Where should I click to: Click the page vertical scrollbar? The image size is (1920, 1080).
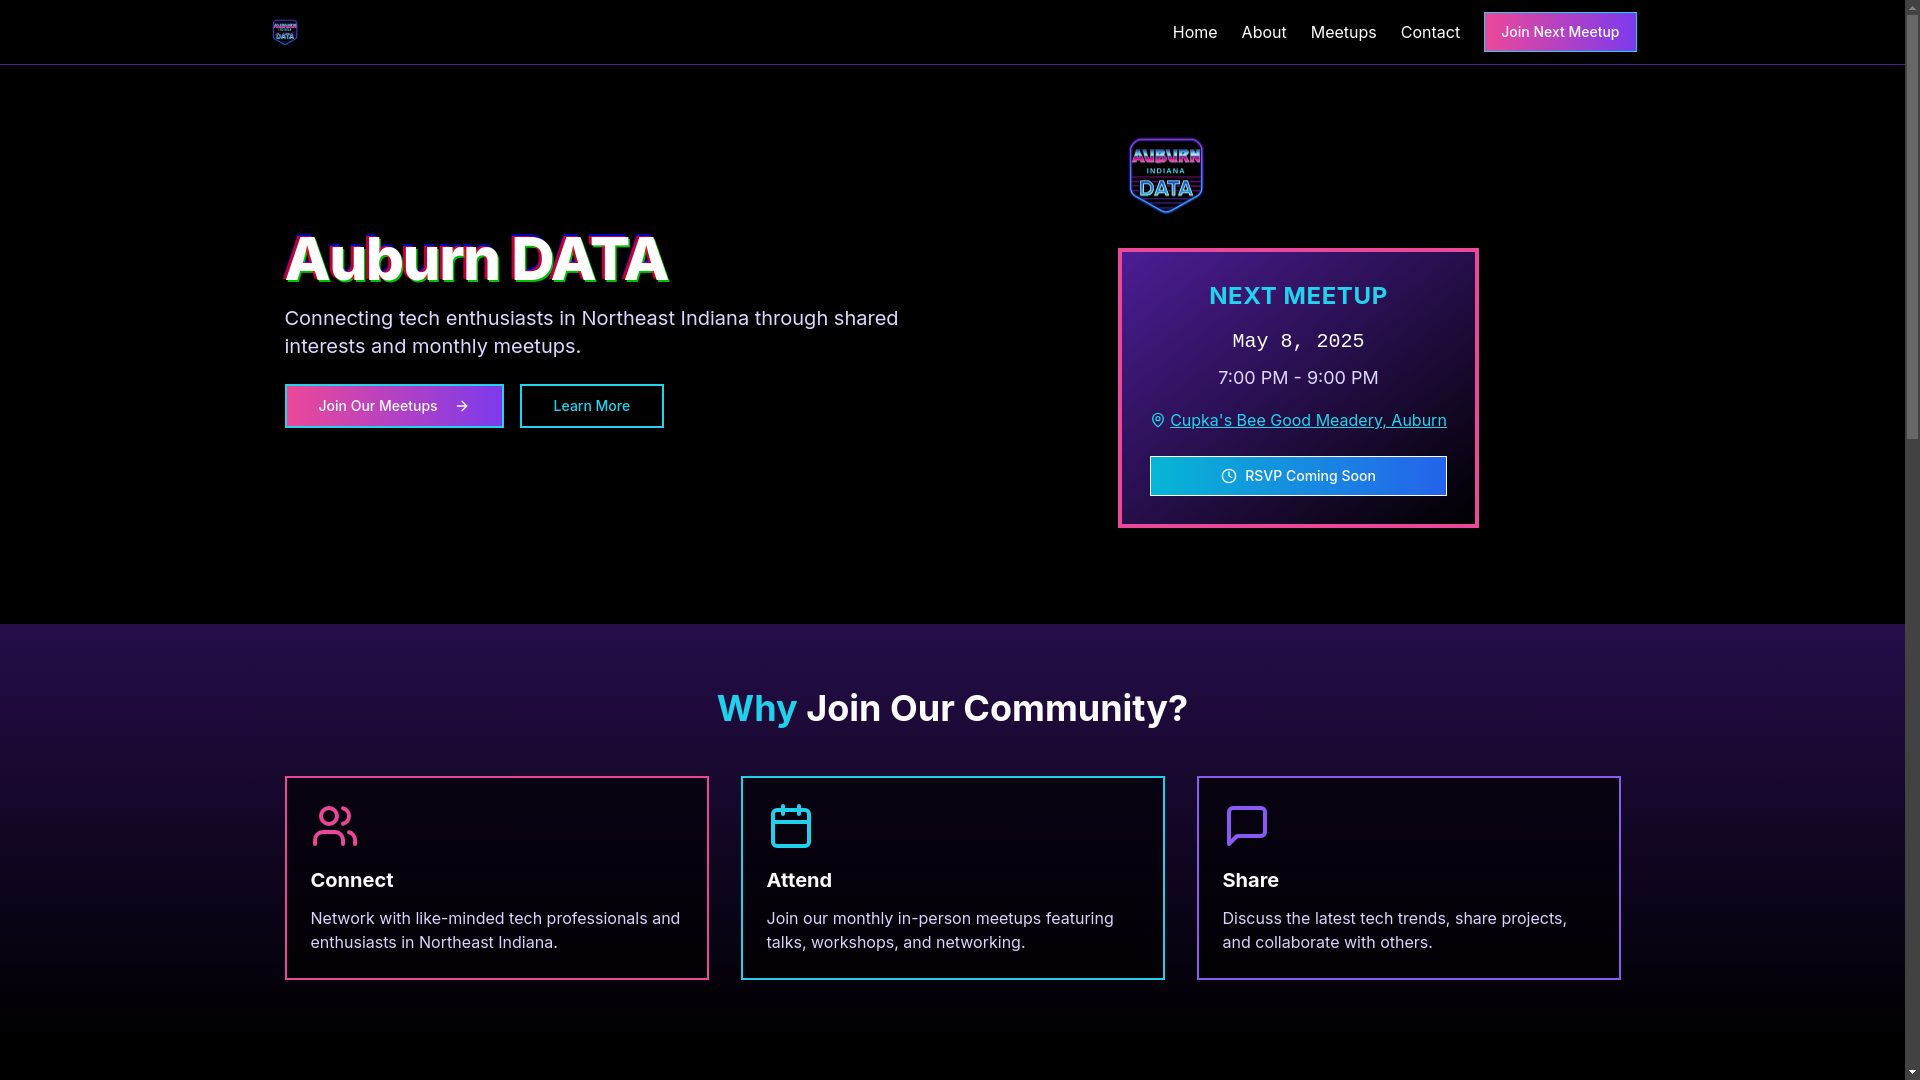pyautogui.click(x=1912, y=540)
